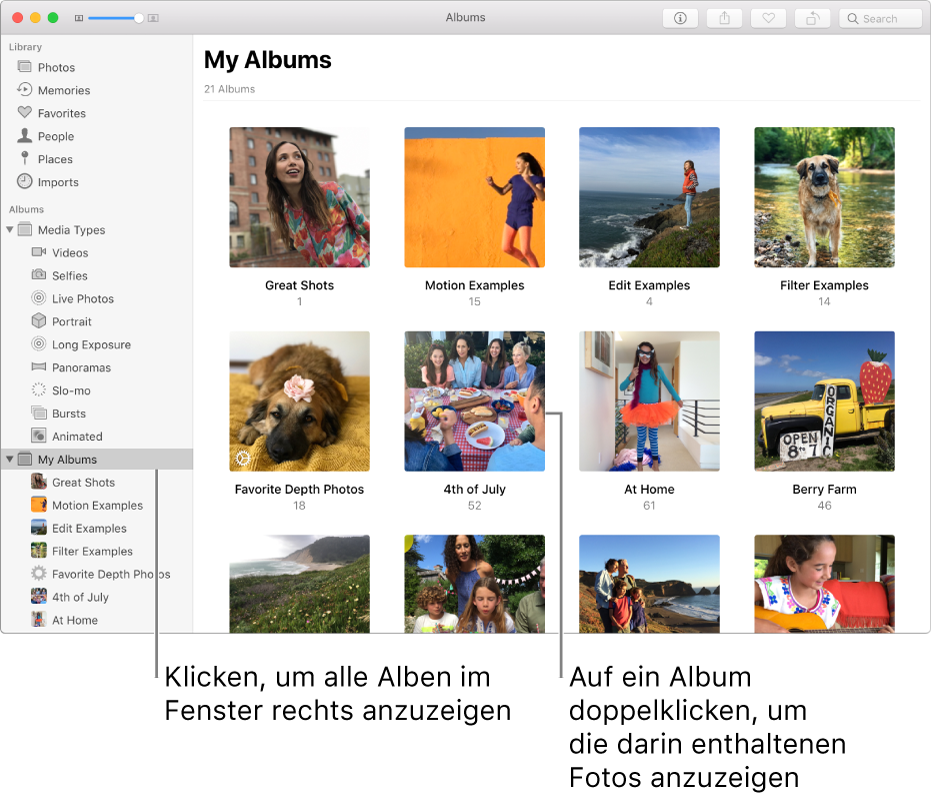Click the 21 Albums count text
Image resolution: width=931 pixels, height=806 pixels.
(229, 89)
